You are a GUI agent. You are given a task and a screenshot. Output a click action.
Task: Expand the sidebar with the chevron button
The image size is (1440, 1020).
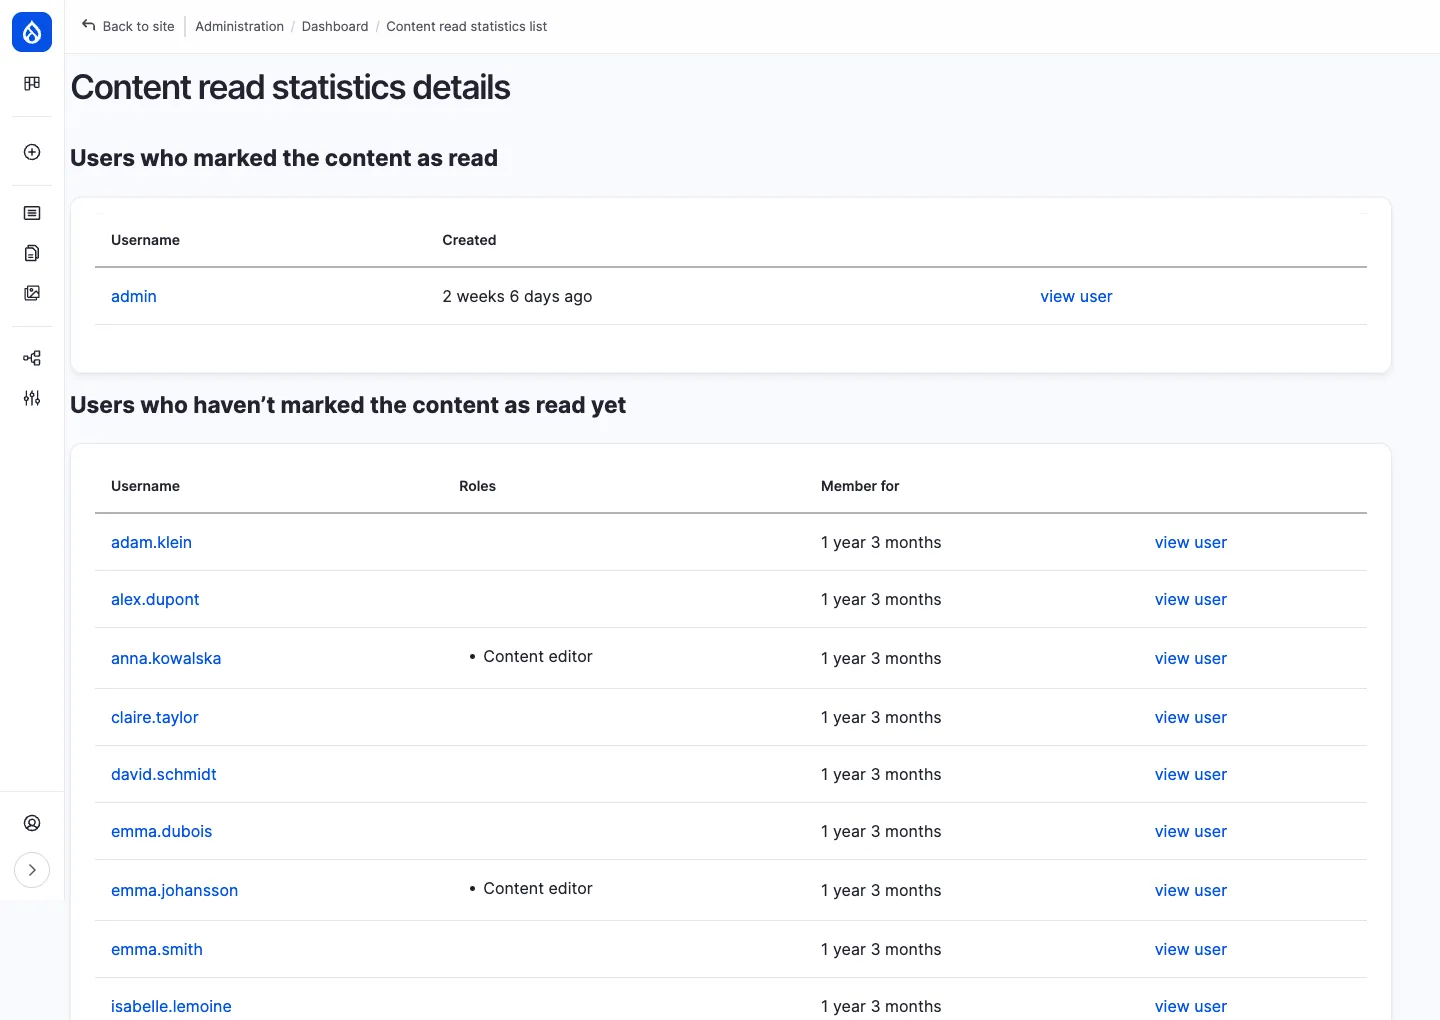32,870
